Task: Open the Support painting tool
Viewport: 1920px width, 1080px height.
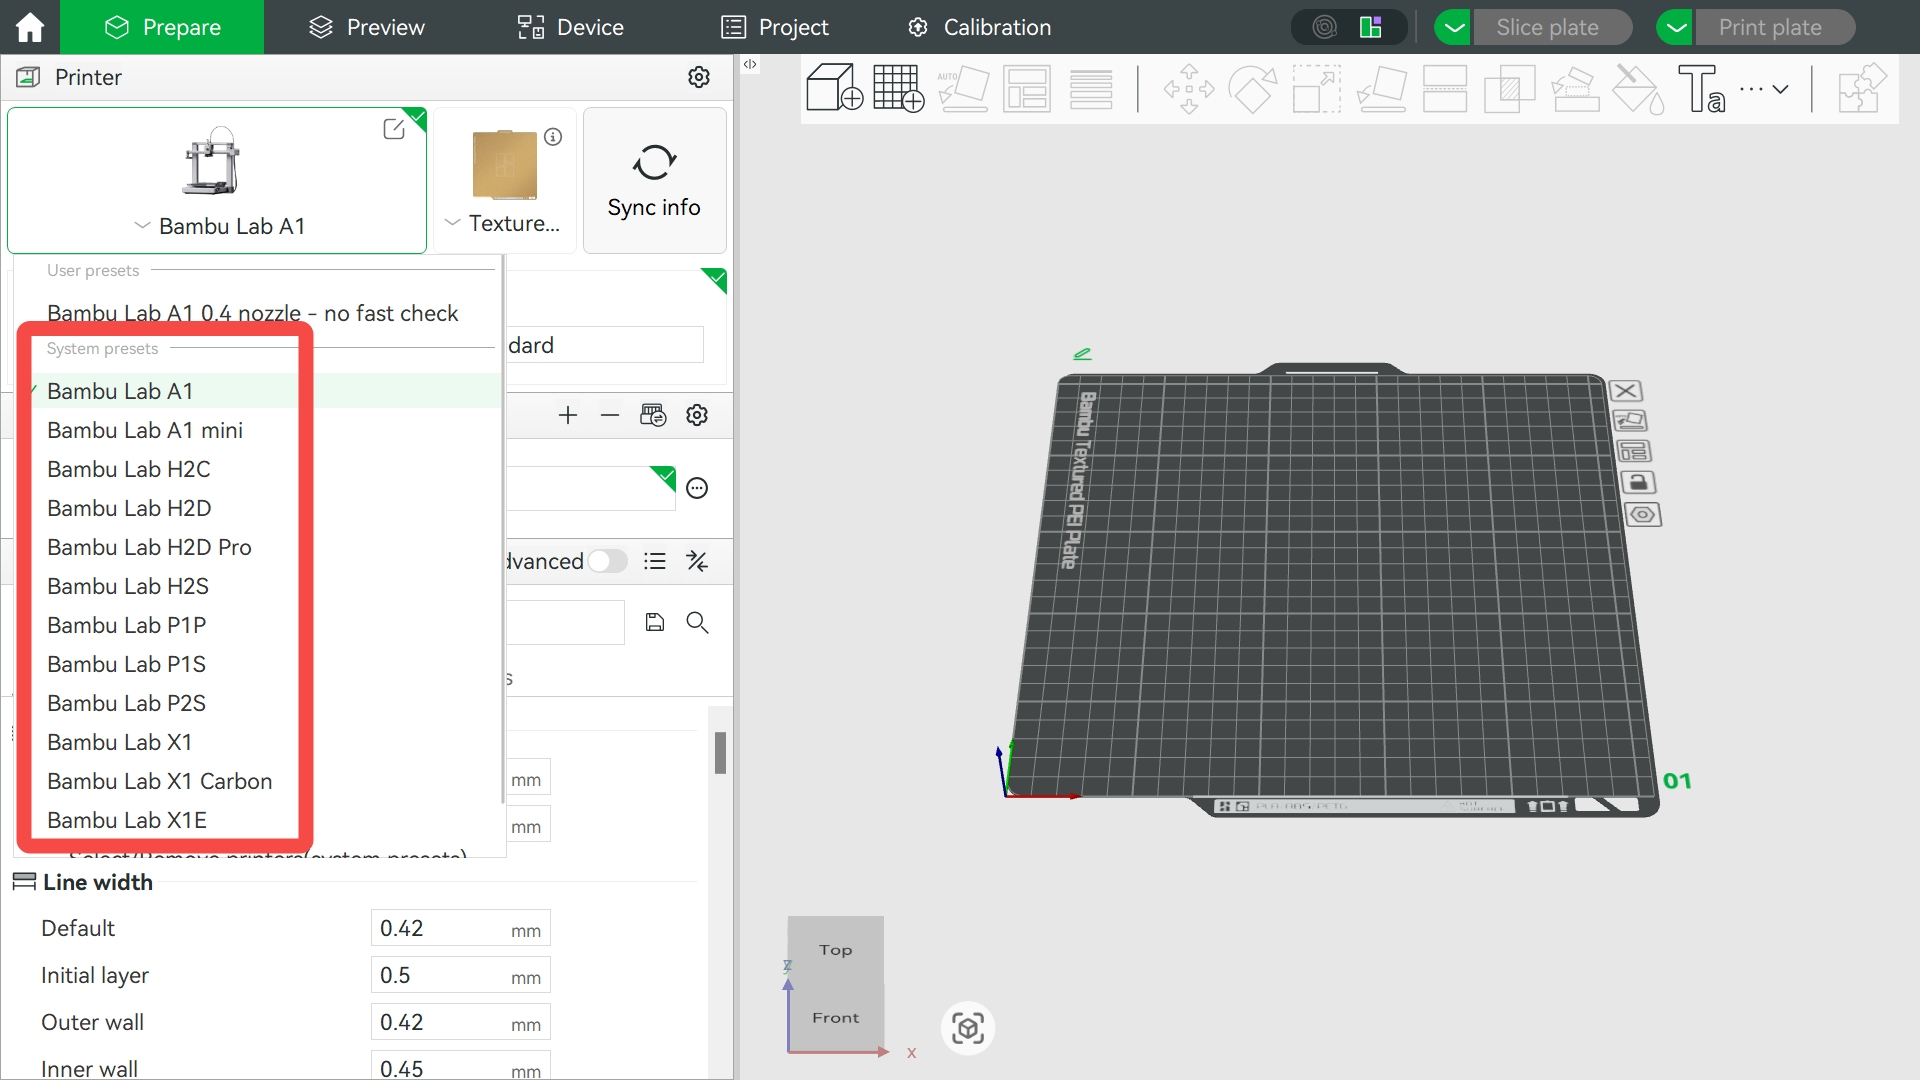Action: point(1575,88)
